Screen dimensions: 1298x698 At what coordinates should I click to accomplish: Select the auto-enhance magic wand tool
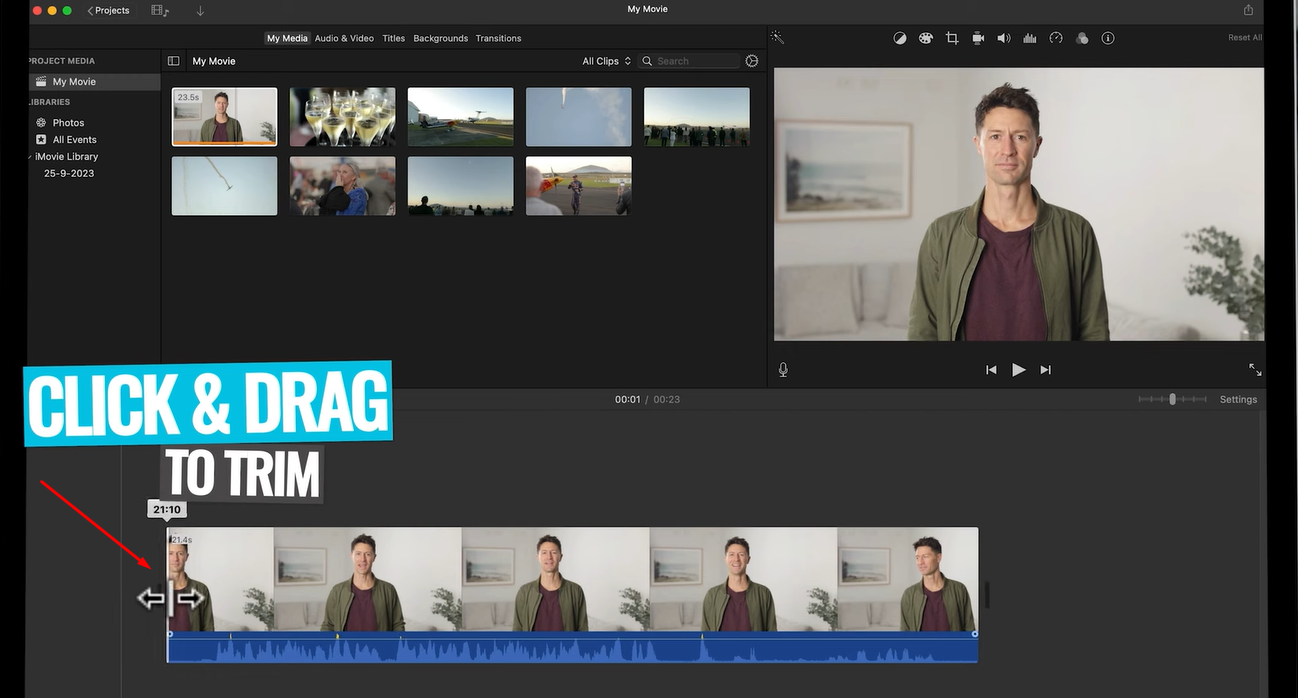click(x=777, y=37)
